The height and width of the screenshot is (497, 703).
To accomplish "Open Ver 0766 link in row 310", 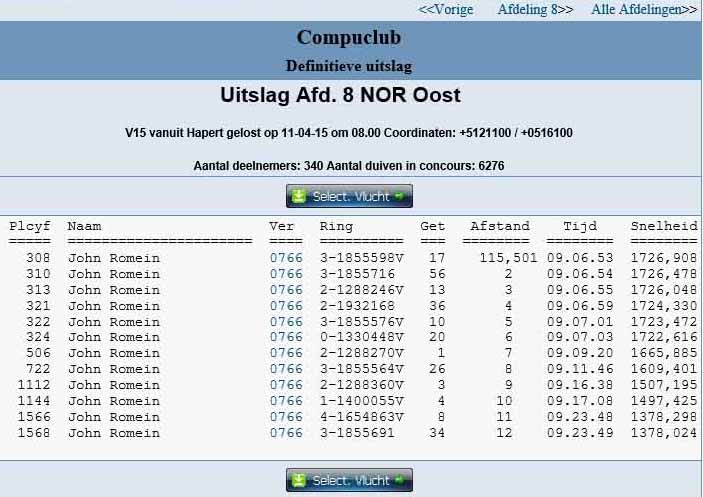I will [286, 274].
